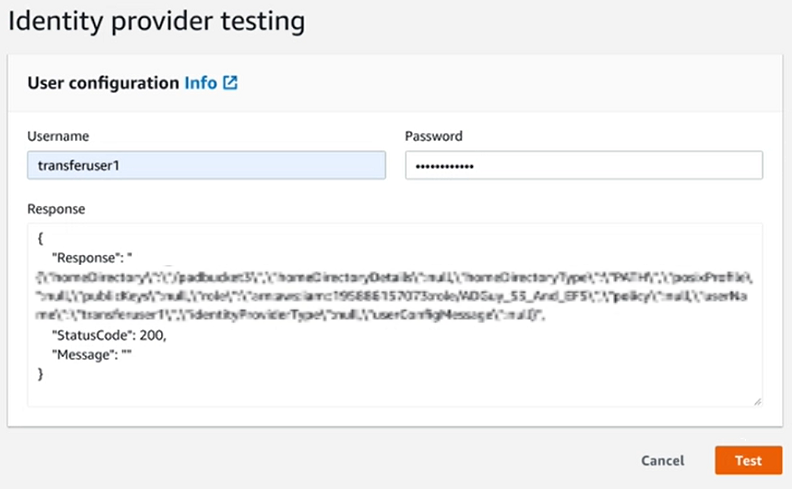Screen dimensions: 792x489
Task: Click the opening brace of the JSON response
Action: [x=39, y=240]
